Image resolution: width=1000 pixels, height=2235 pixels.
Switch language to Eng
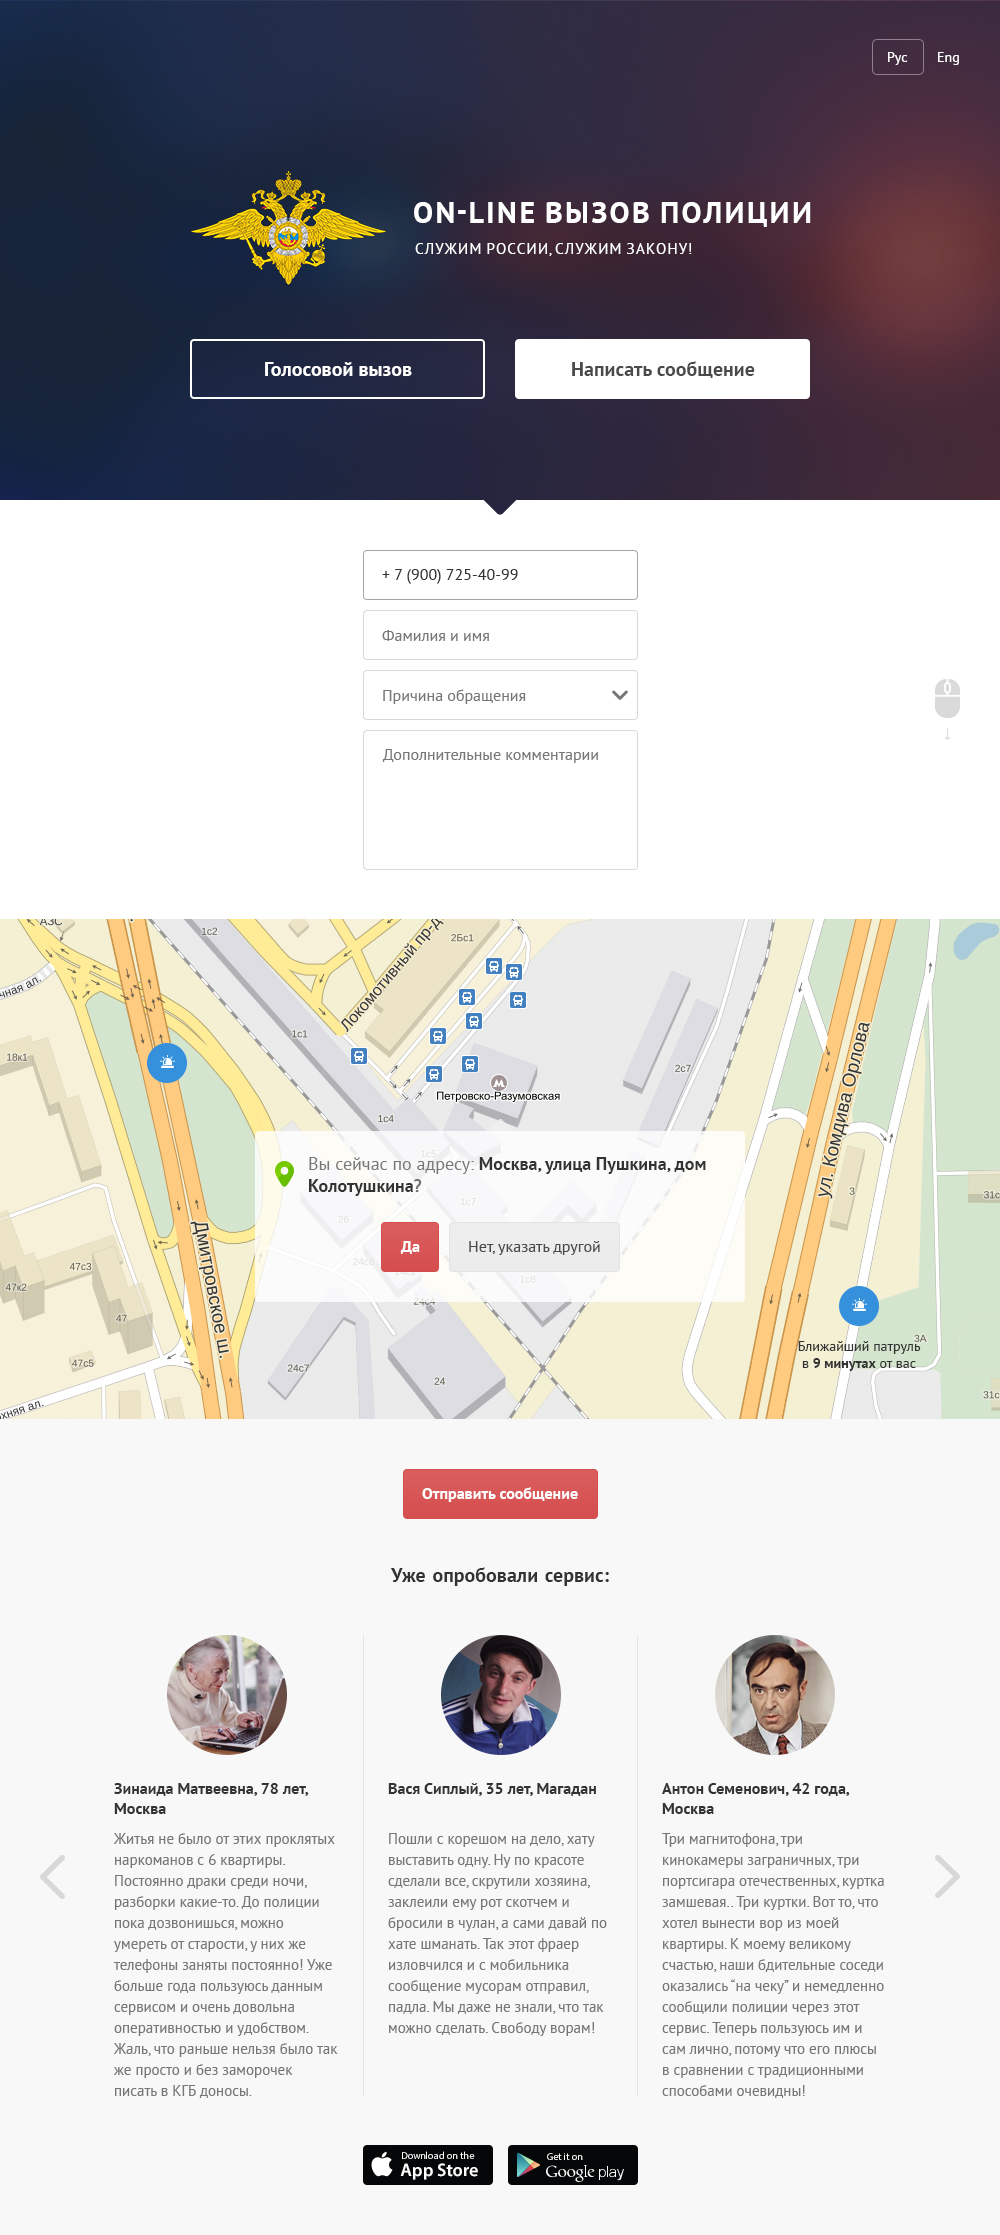(948, 57)
